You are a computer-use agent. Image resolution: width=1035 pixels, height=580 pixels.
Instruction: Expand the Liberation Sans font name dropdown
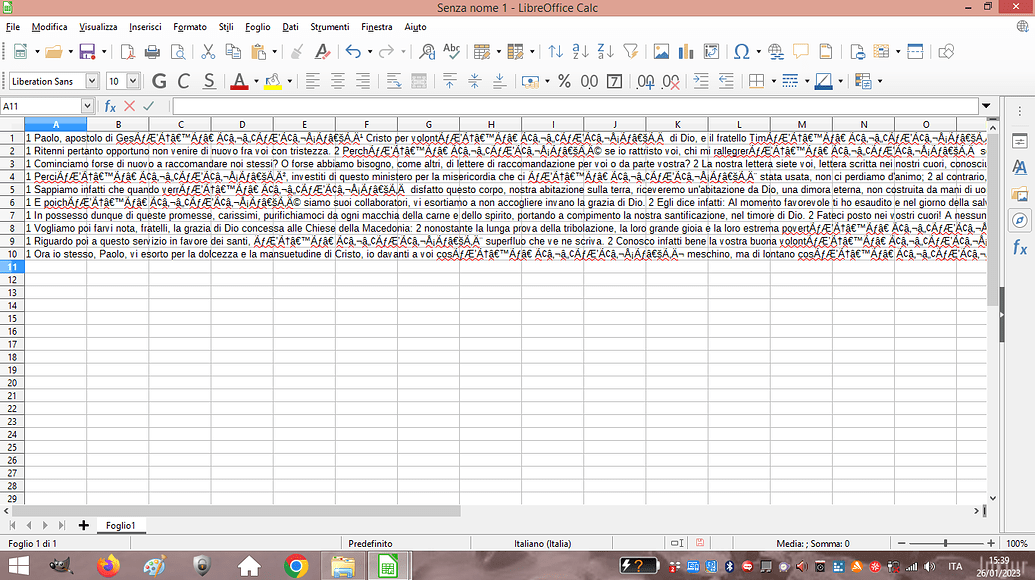pyautogui.click(x=92, y=81)
